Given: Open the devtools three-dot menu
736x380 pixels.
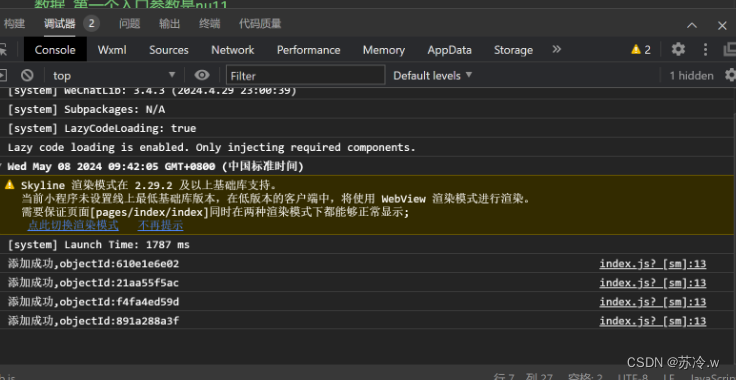Looking at the screenshot, I should pyautogui.click(x=705, y=49).
